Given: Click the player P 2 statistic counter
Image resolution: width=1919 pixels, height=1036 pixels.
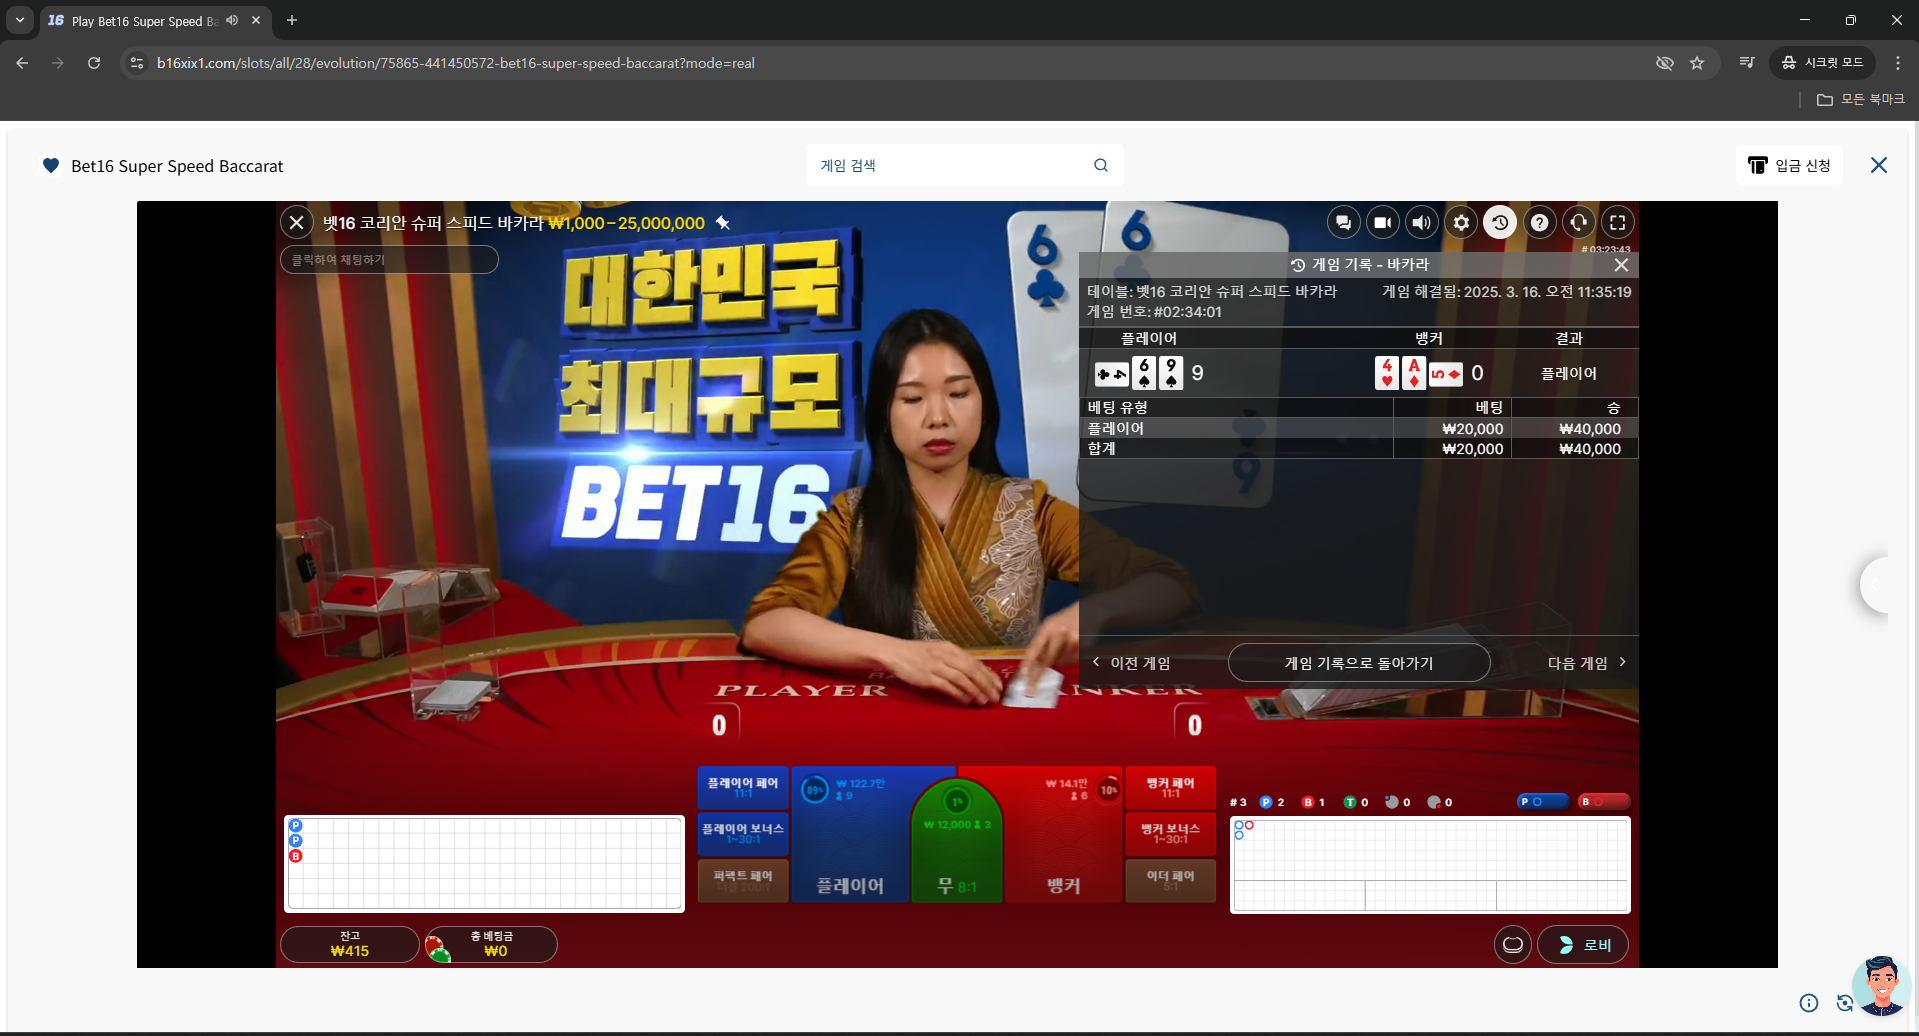Looking at the screenshot, I should pos(1272,802).
